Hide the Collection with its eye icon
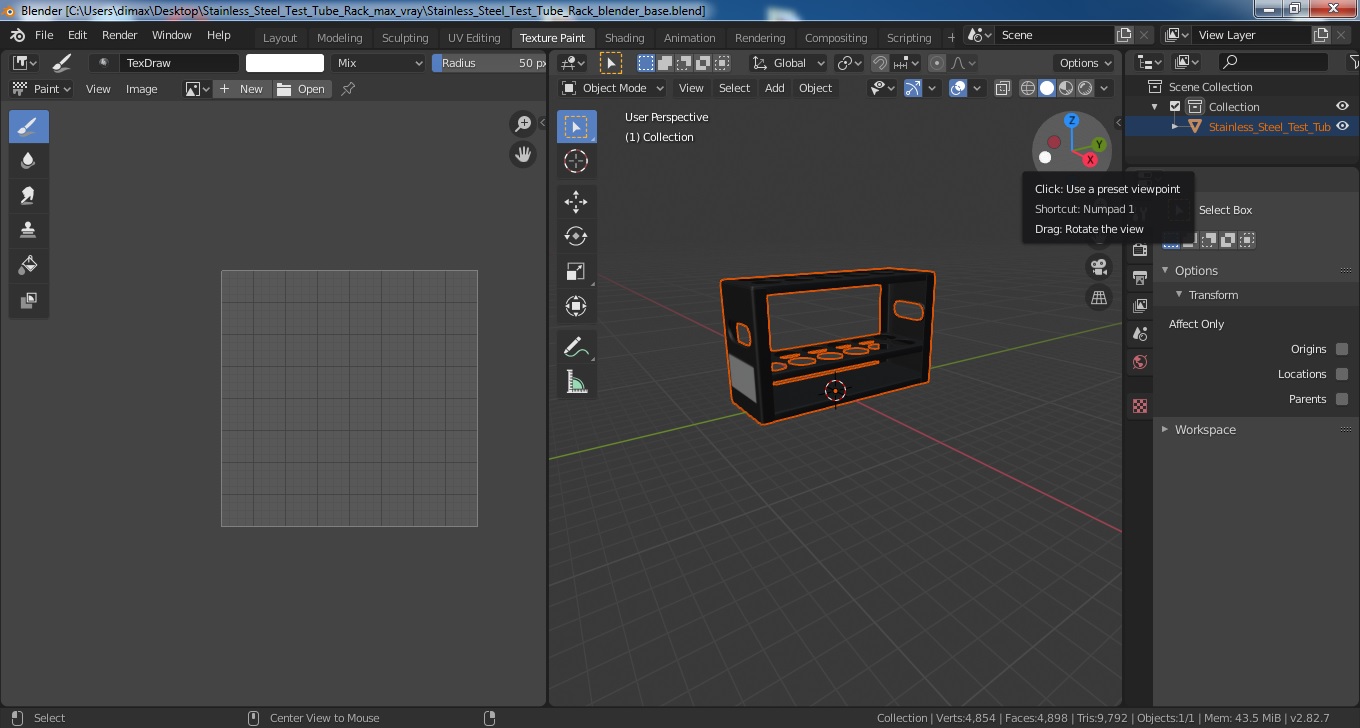 click(1343, 107)
